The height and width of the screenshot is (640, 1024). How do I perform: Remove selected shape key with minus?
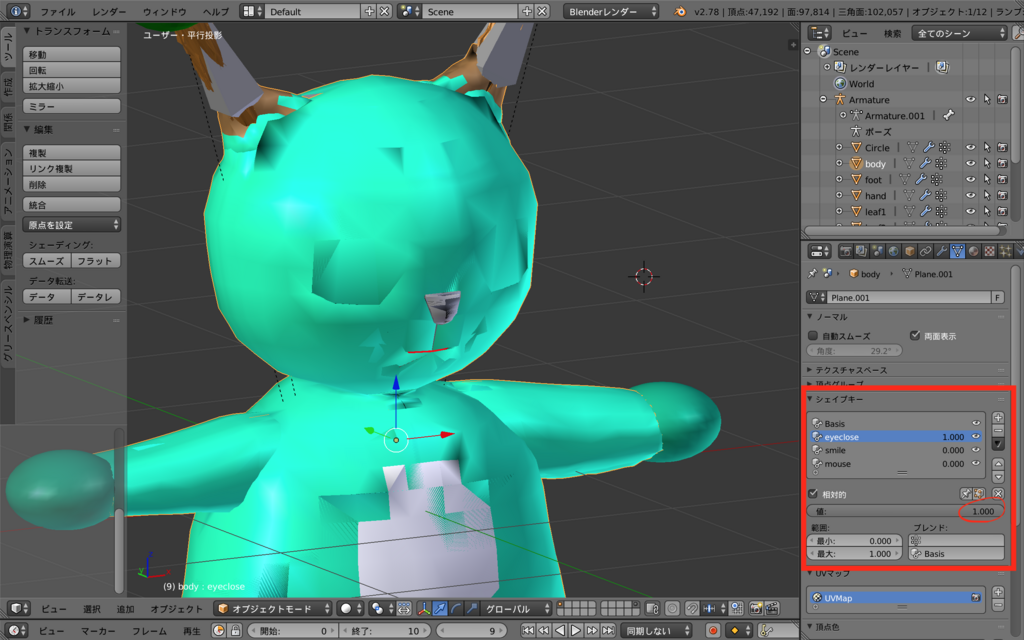click(x=998, y=430)
